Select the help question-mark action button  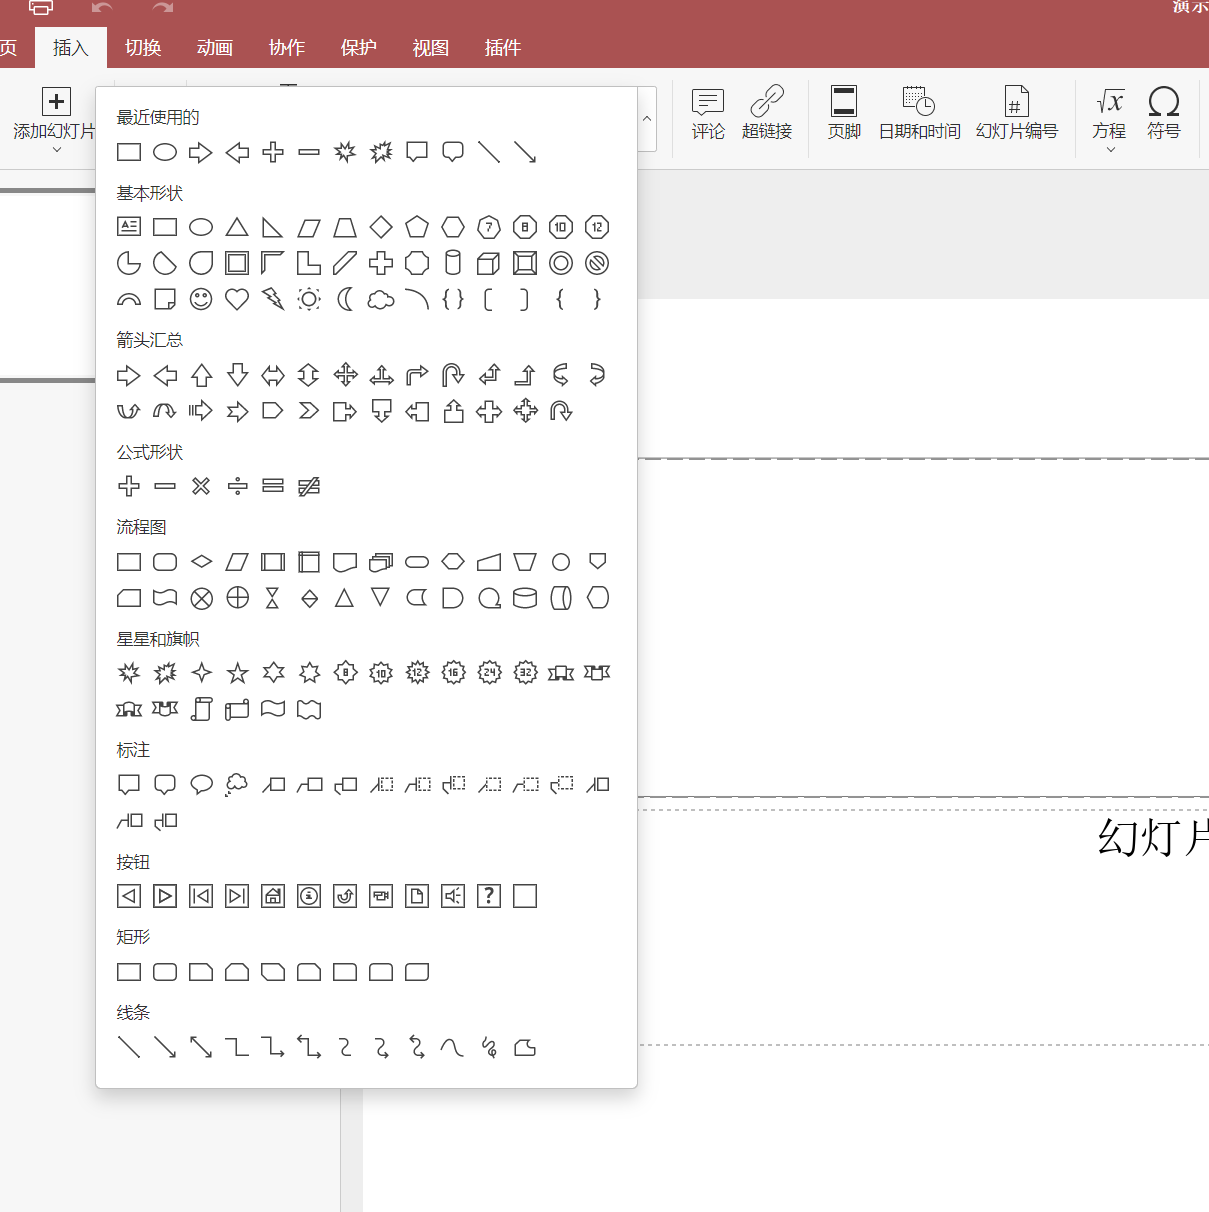(489, 896)
